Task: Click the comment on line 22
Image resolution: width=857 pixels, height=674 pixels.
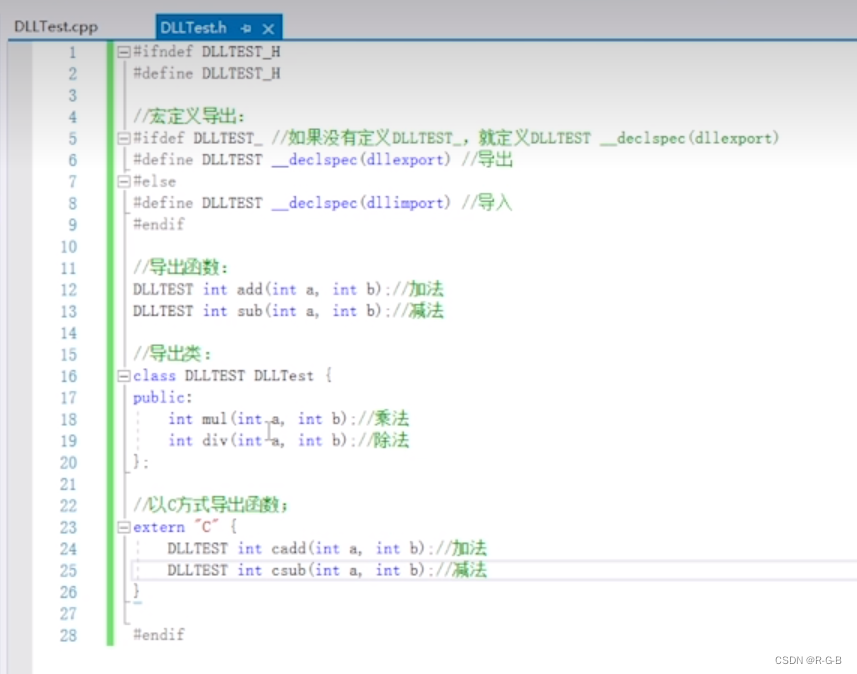Action: tap(210, 505)
